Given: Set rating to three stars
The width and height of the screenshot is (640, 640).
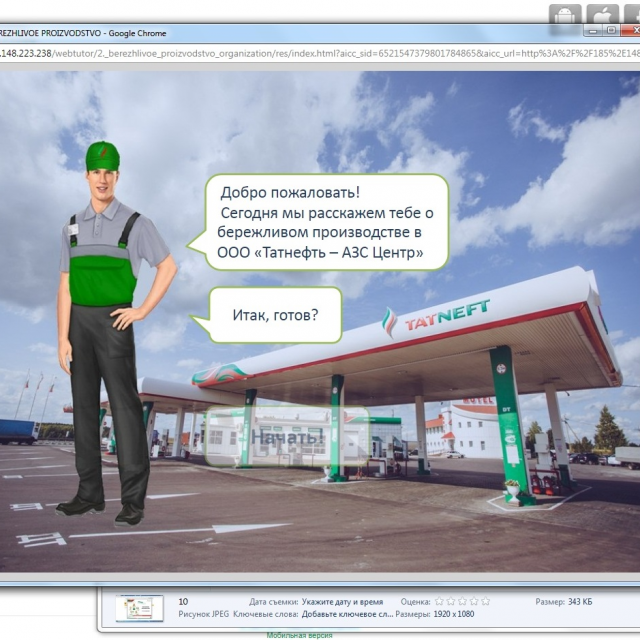Looking at the screenshot, I should tap(462, 601).
